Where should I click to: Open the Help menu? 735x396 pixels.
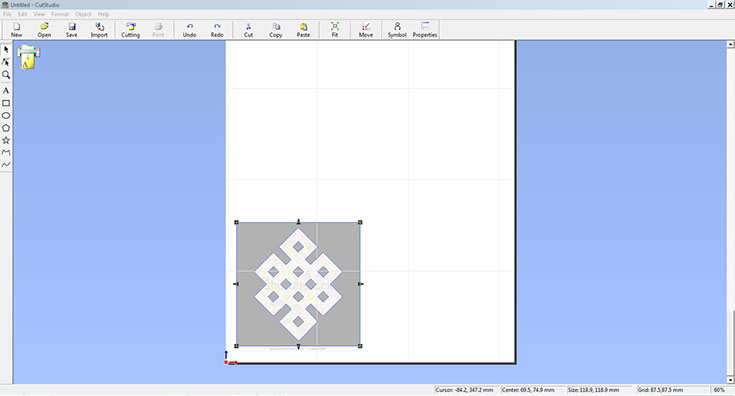point(103,14)
